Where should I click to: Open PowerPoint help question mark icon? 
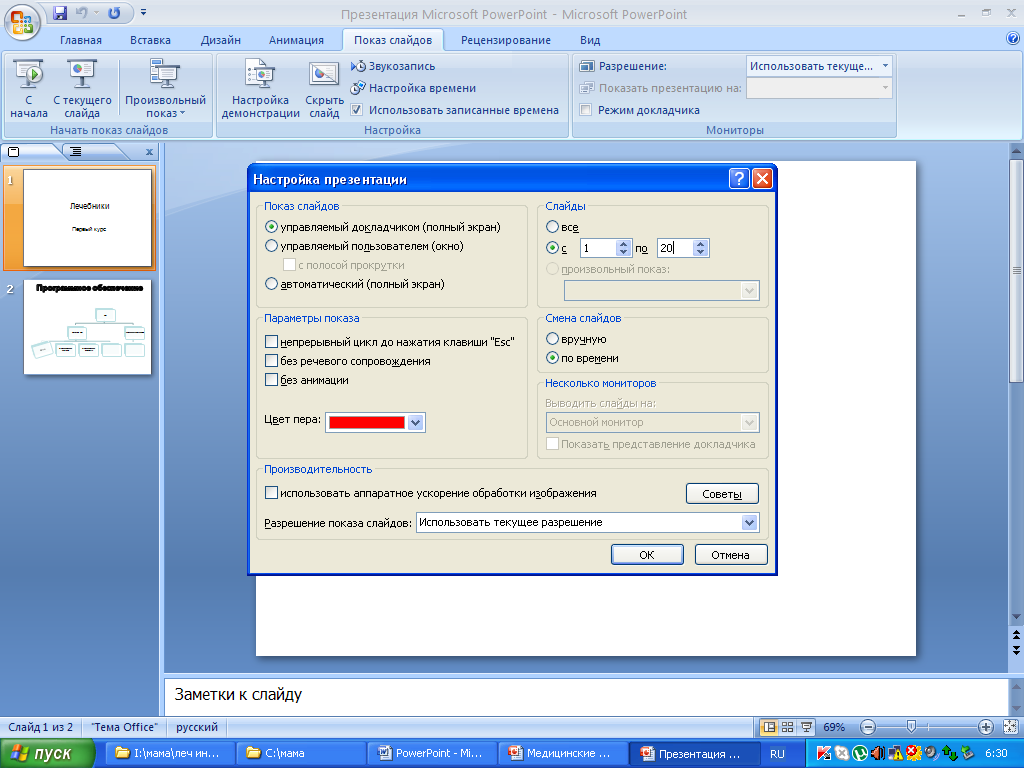[1013, 39]
